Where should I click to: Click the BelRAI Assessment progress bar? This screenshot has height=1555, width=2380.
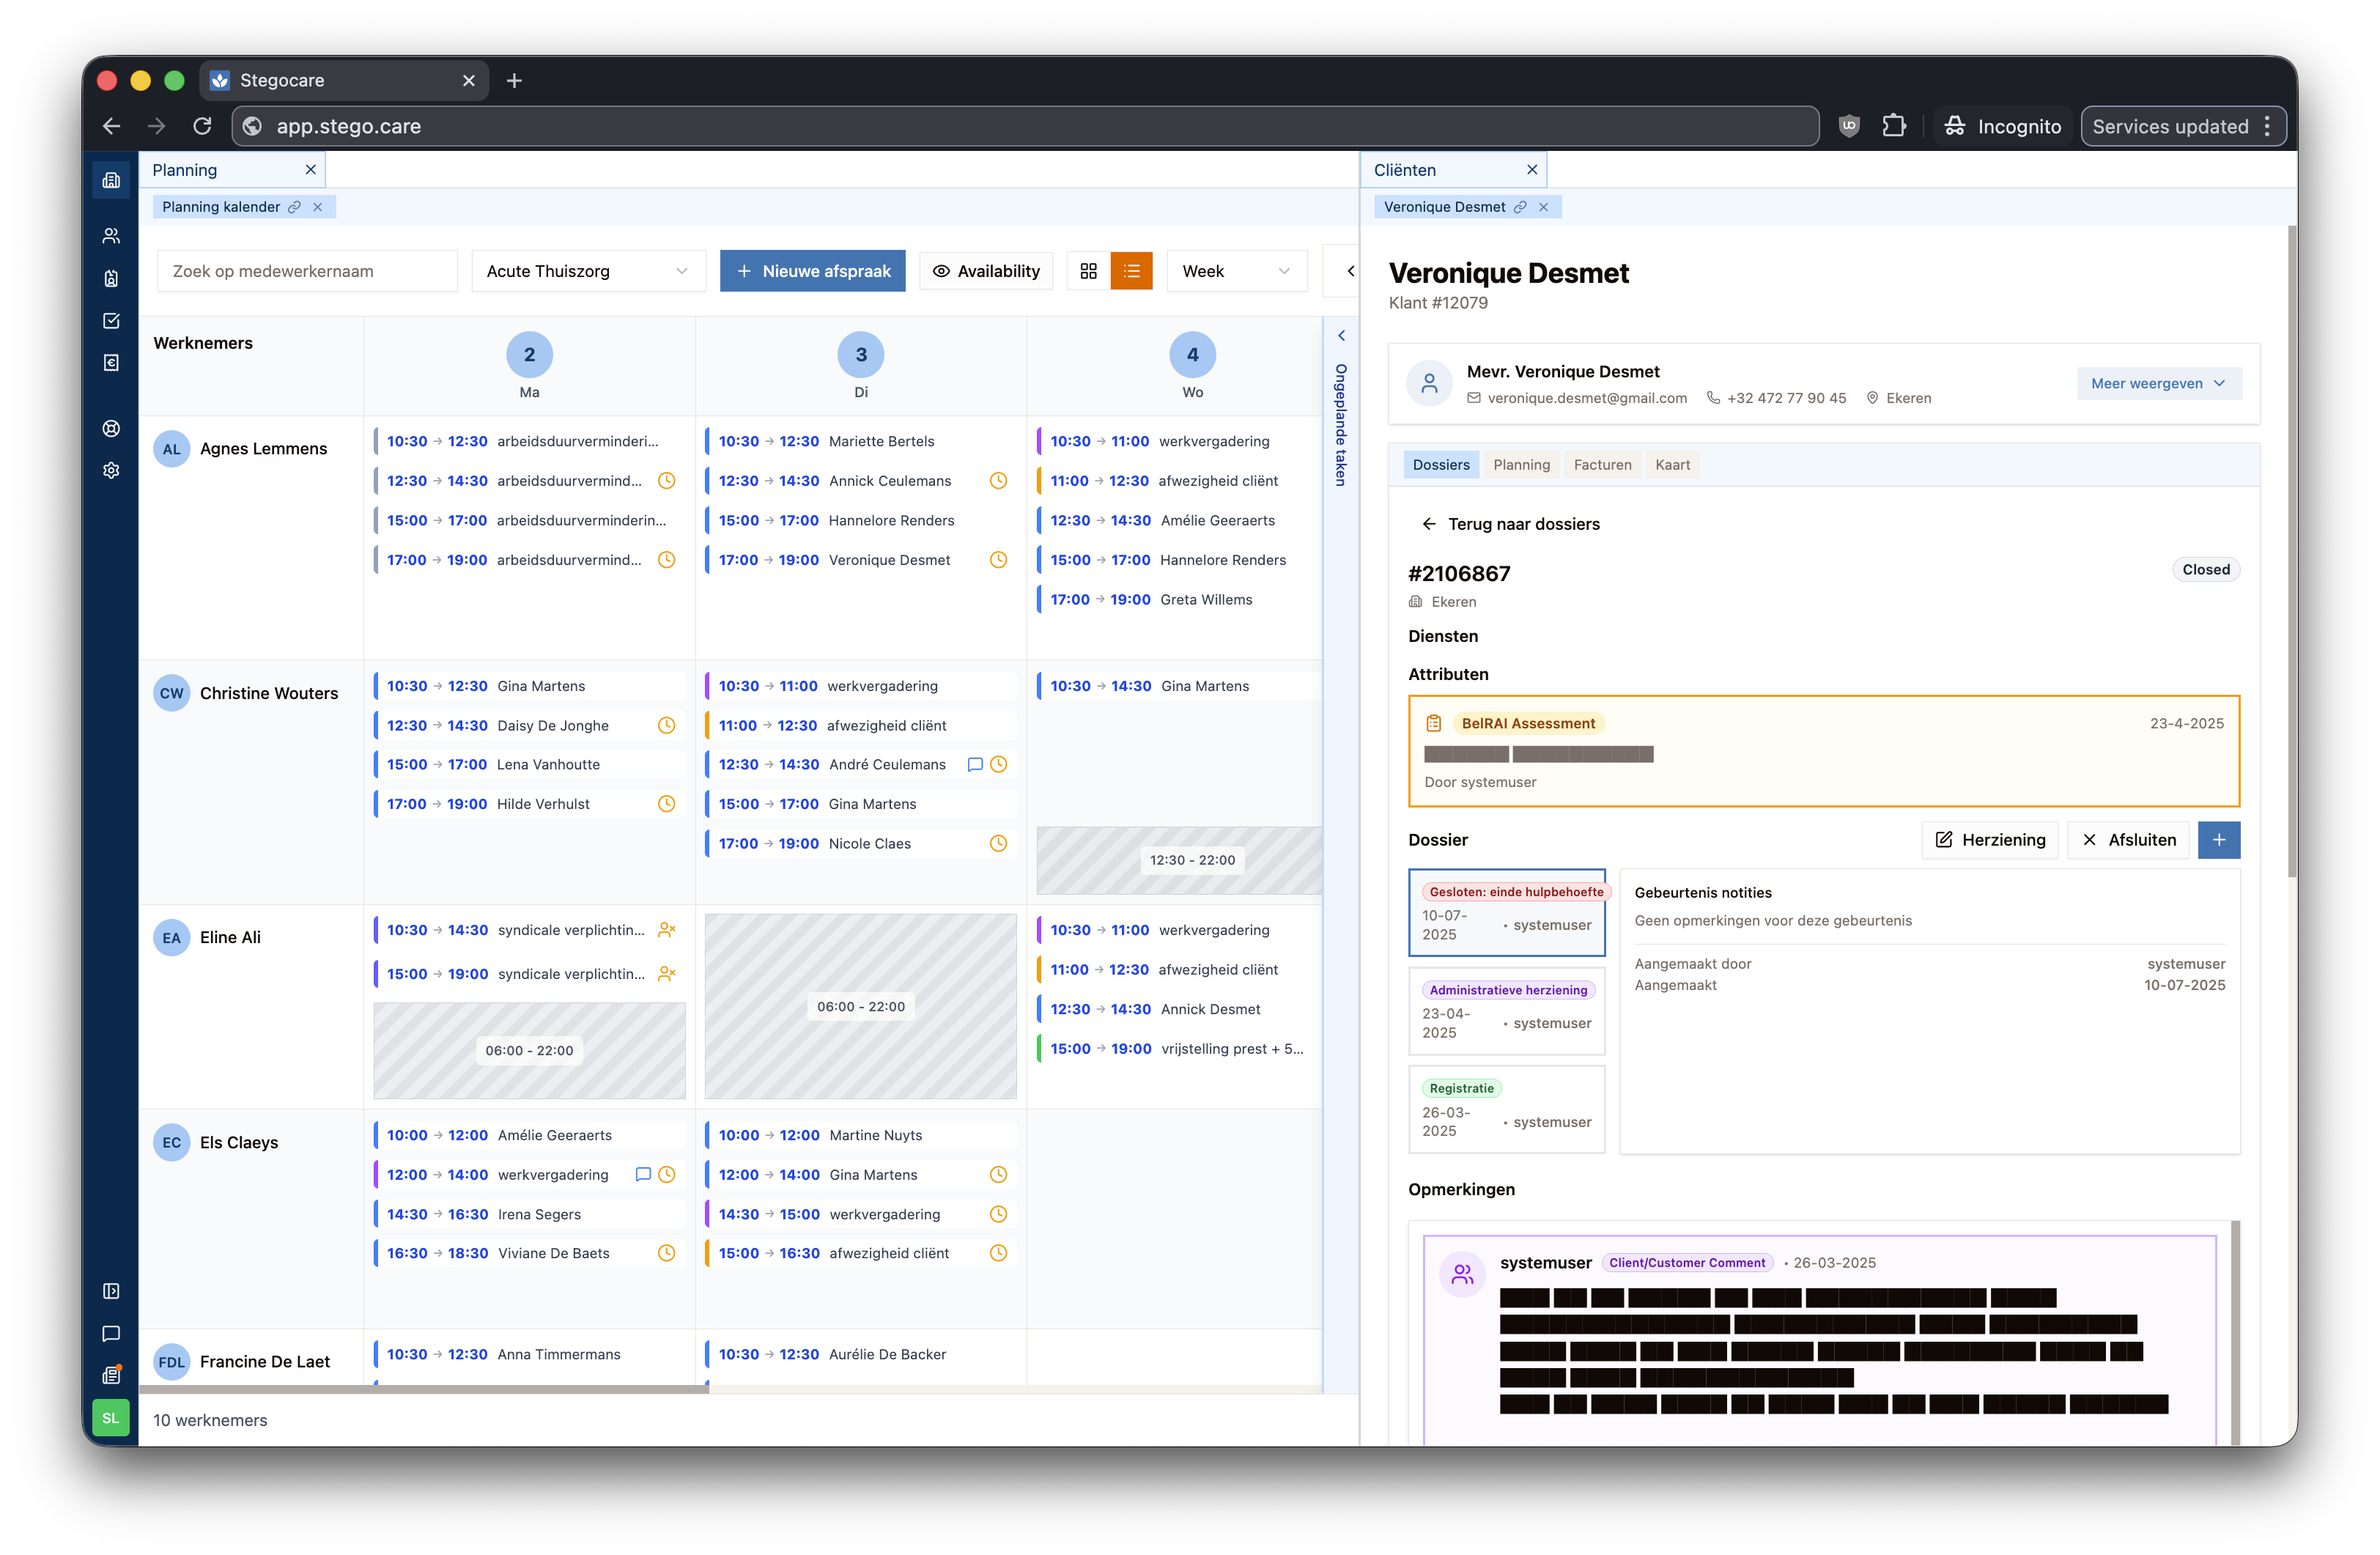1540,753
